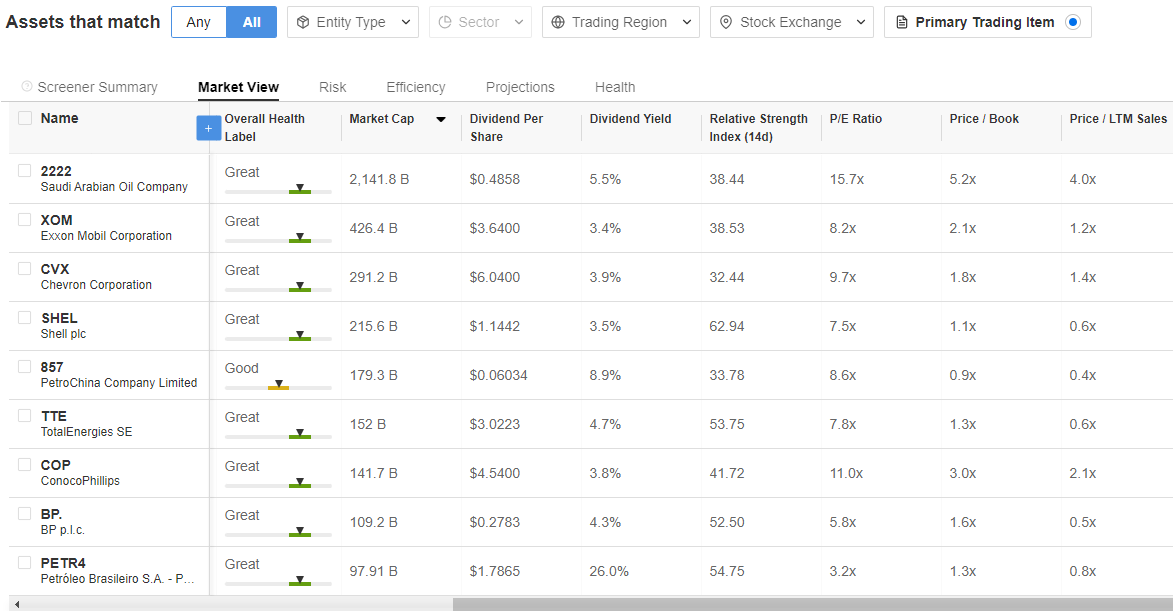Open the BP. ticker link
The image size is (1173, 611).
click(x=52, y=514)
